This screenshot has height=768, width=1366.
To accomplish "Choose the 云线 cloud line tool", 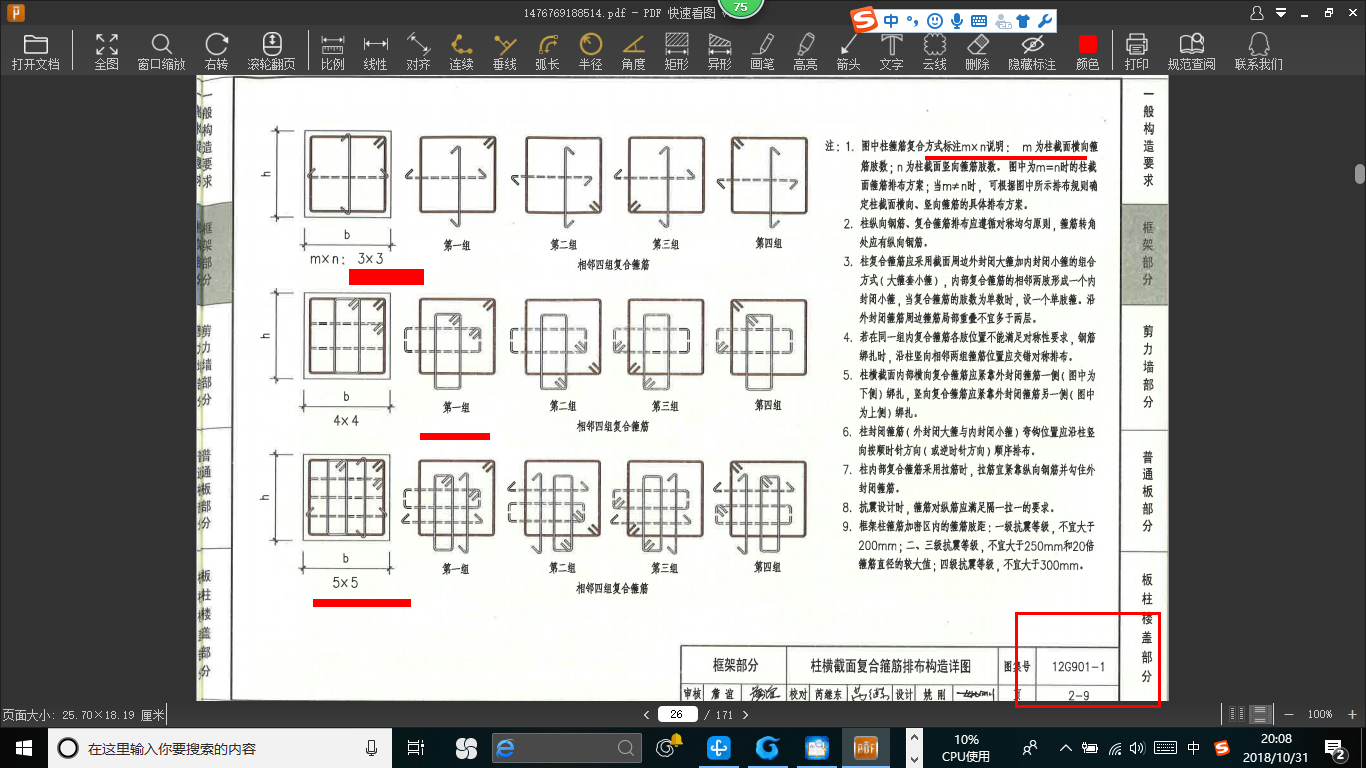I will (934, 51).
